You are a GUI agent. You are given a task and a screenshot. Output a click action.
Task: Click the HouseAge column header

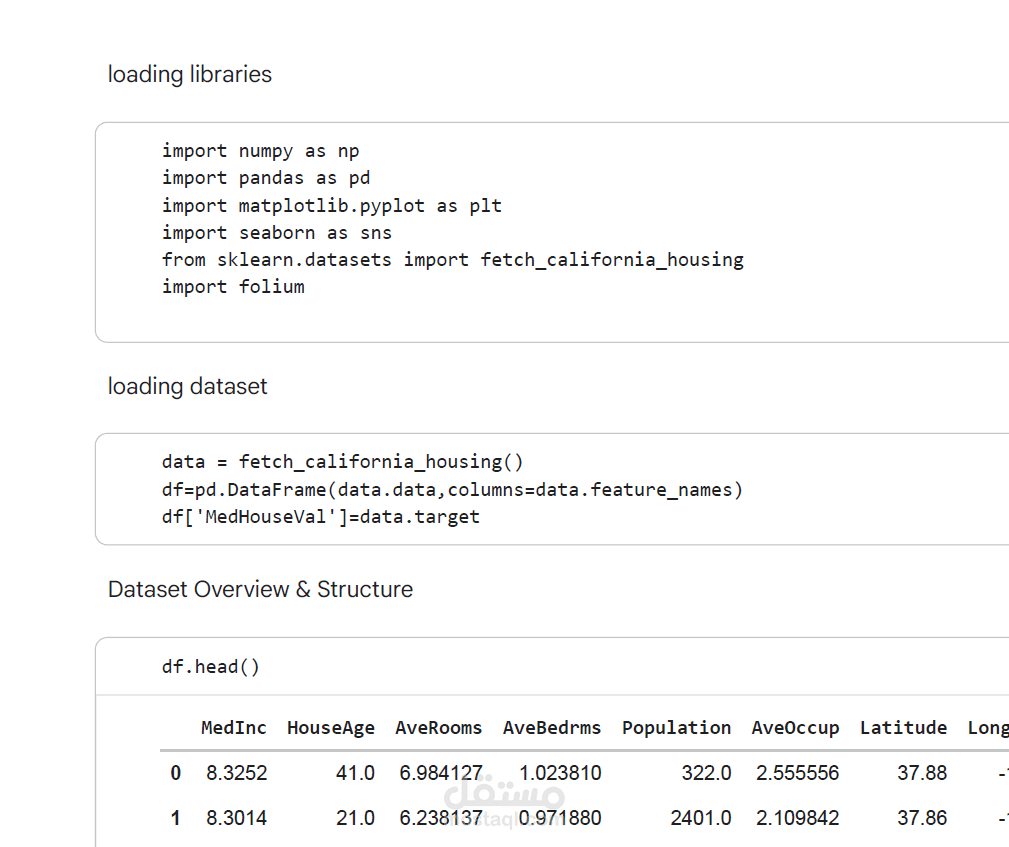click(x=331, y=727)
